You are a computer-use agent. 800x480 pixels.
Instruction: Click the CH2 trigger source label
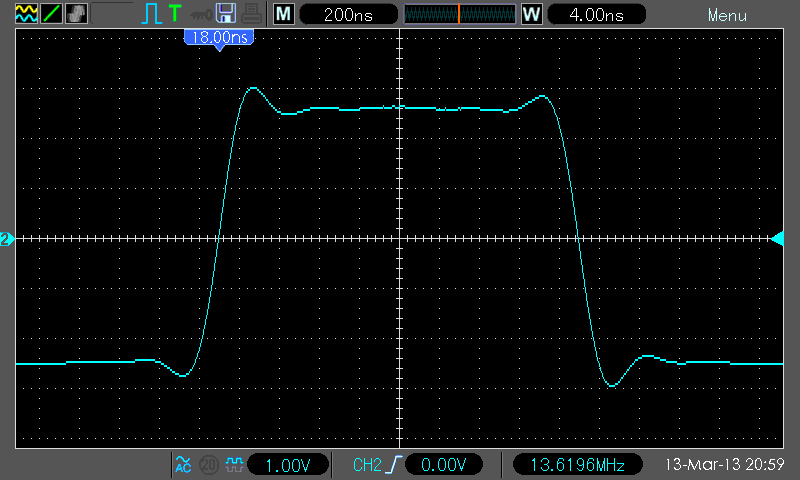[367, 465]
